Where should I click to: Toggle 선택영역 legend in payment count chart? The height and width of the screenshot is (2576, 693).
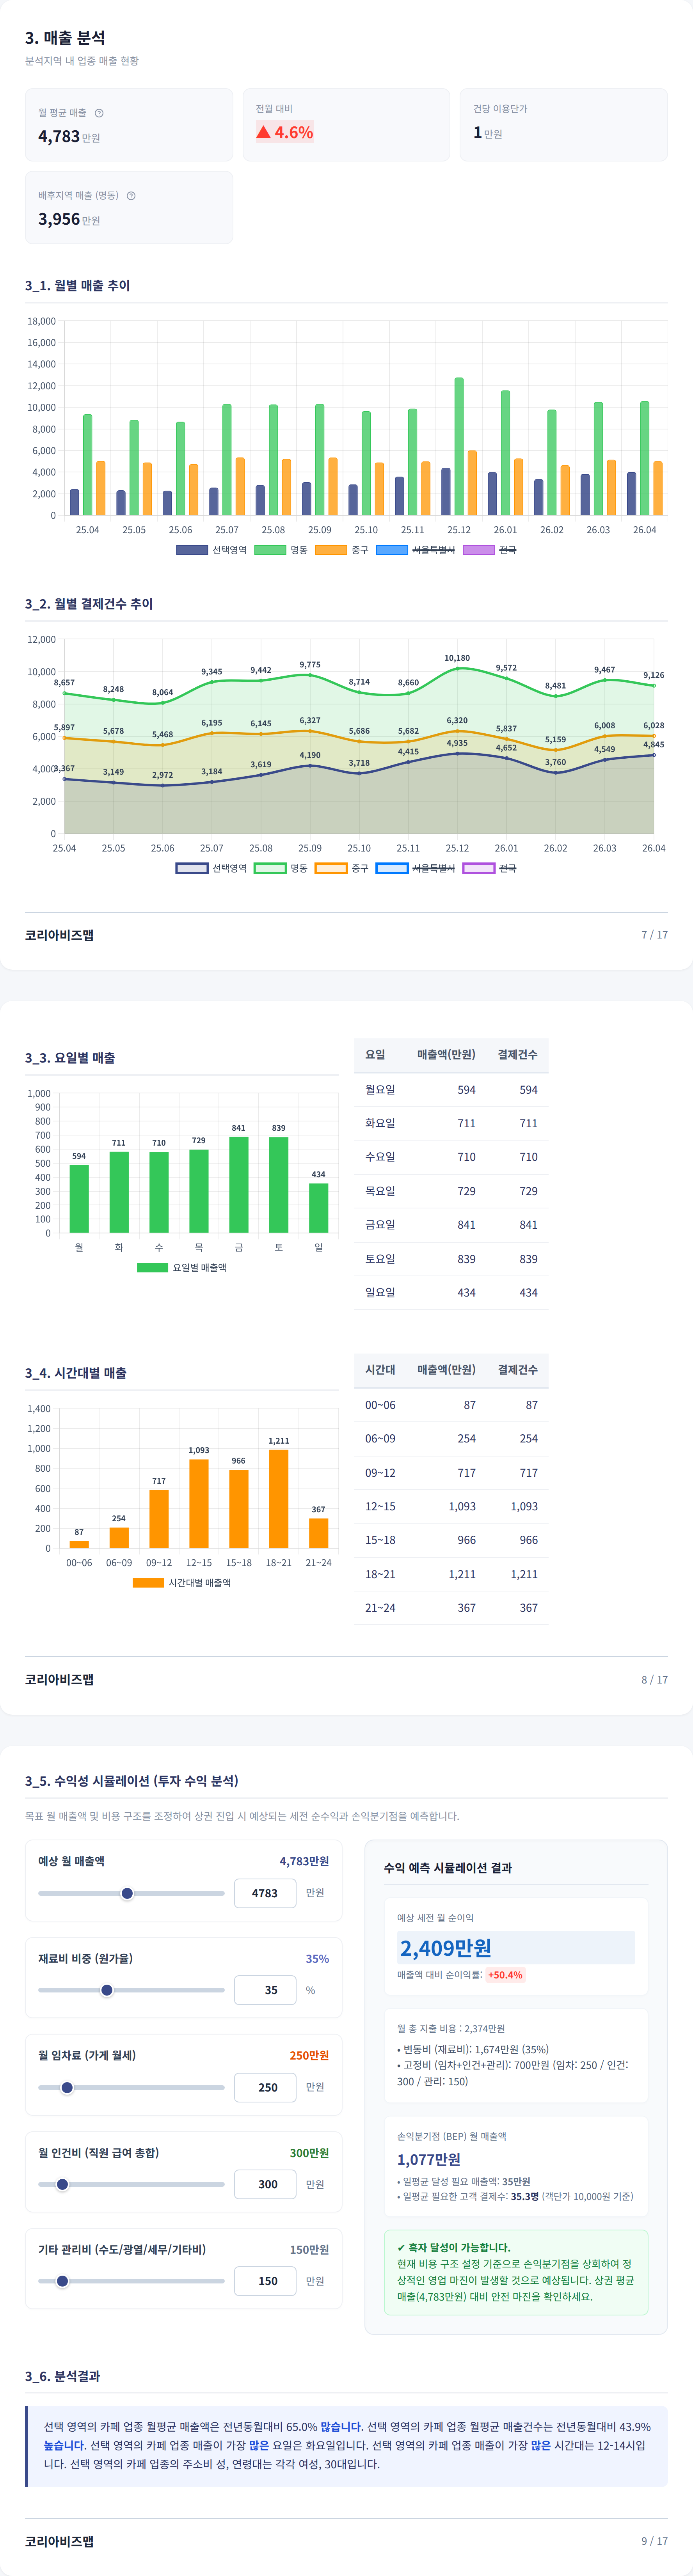coord(211,868)
